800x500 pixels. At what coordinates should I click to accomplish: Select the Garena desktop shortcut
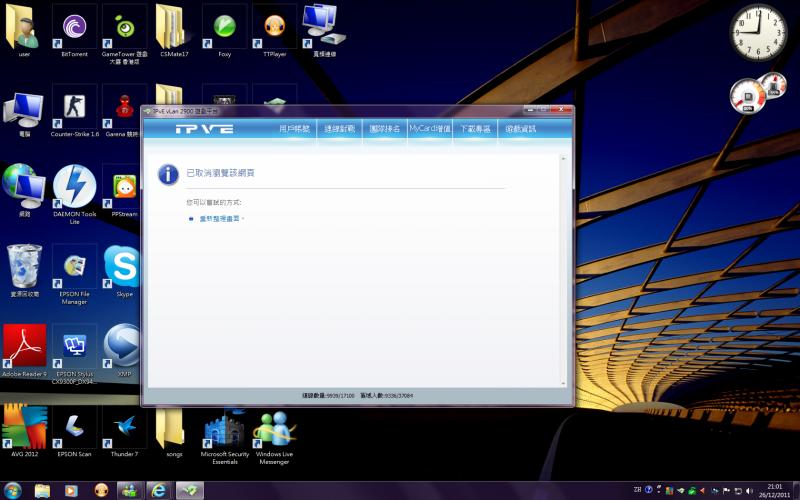point(122,111)
